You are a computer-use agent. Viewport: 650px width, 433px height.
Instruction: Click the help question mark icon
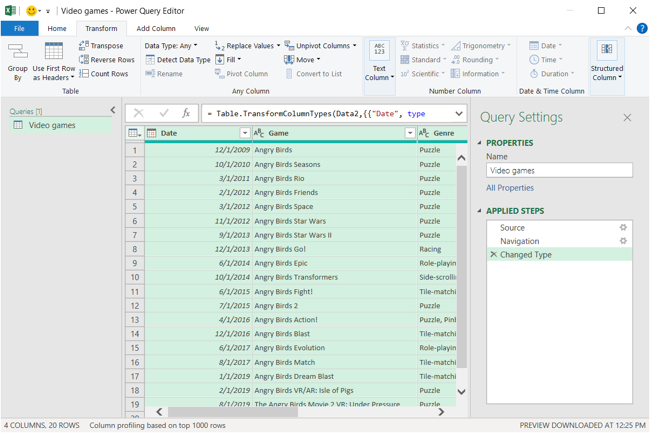coord(642,28)
